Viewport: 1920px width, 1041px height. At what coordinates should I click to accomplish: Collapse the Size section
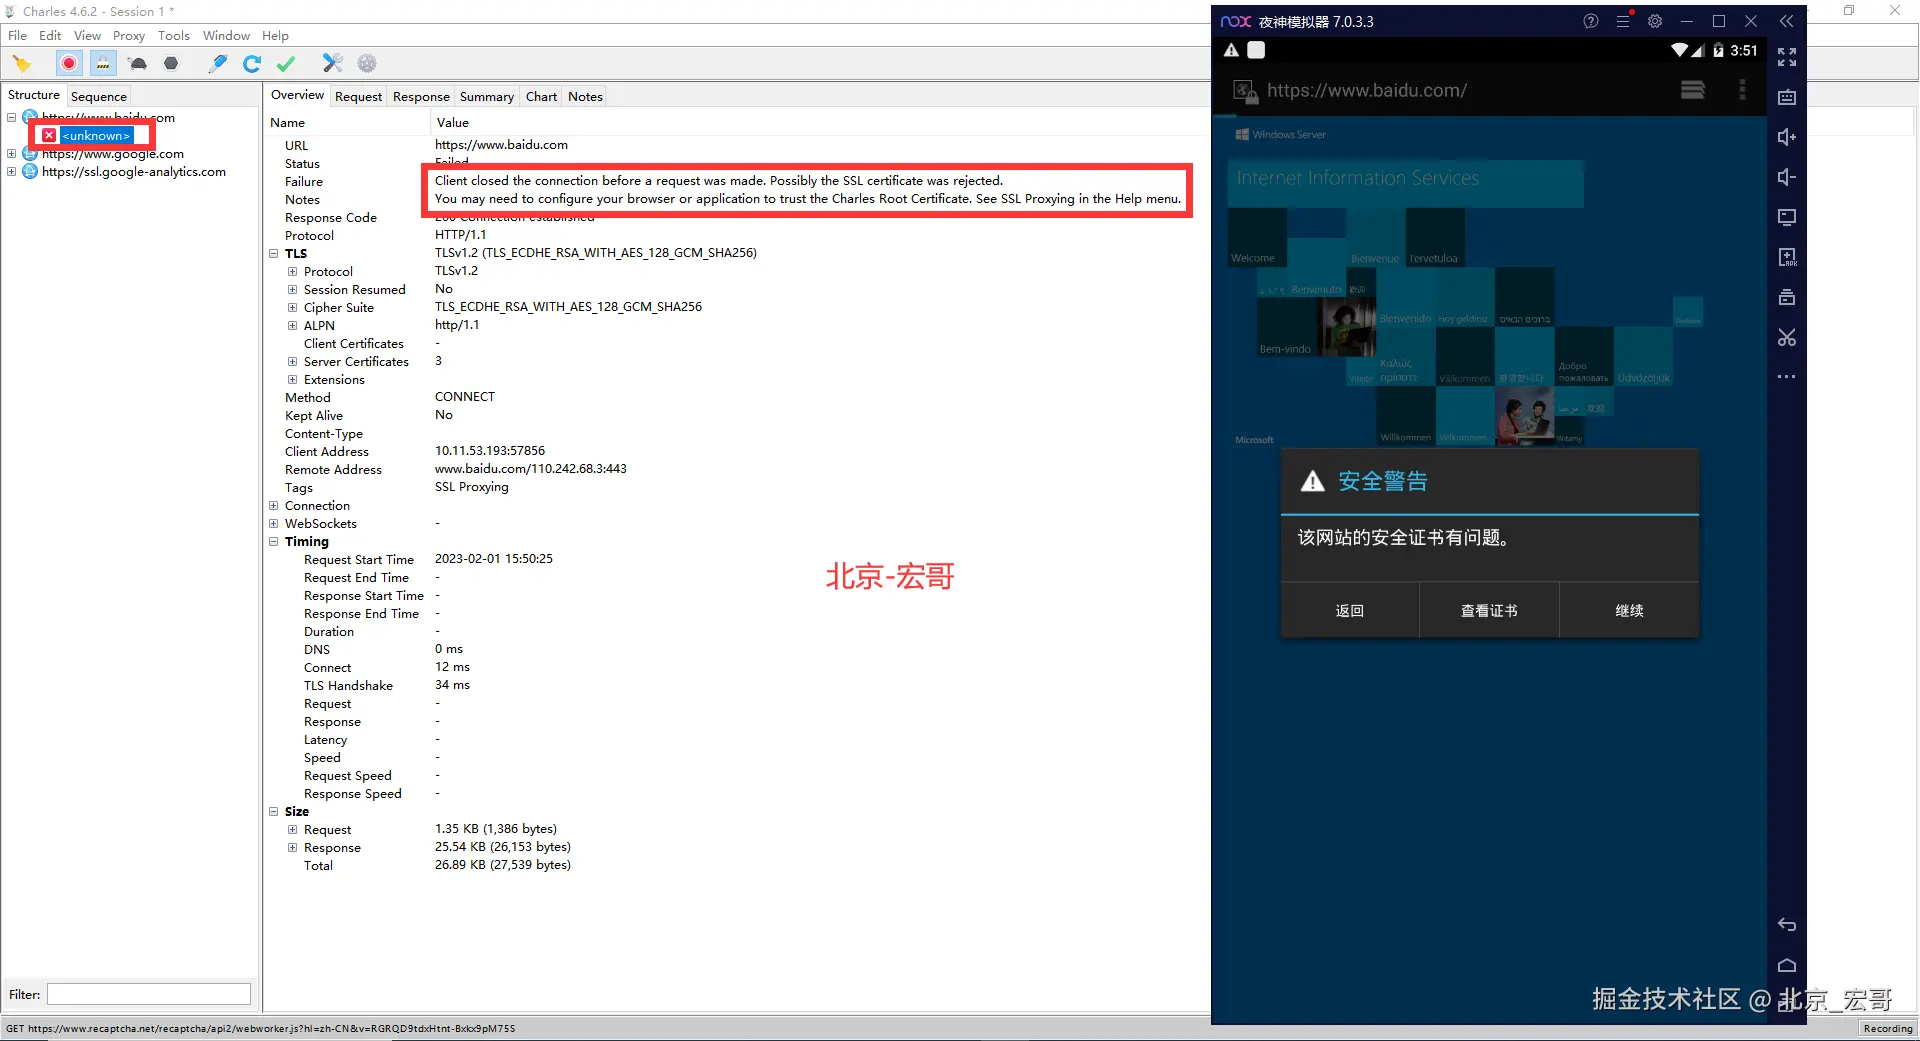pos(273,811)
